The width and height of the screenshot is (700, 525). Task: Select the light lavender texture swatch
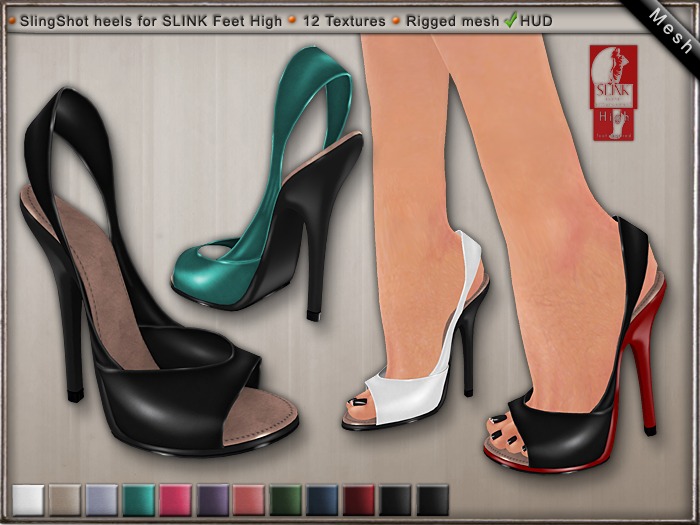[x=102, y=500]
